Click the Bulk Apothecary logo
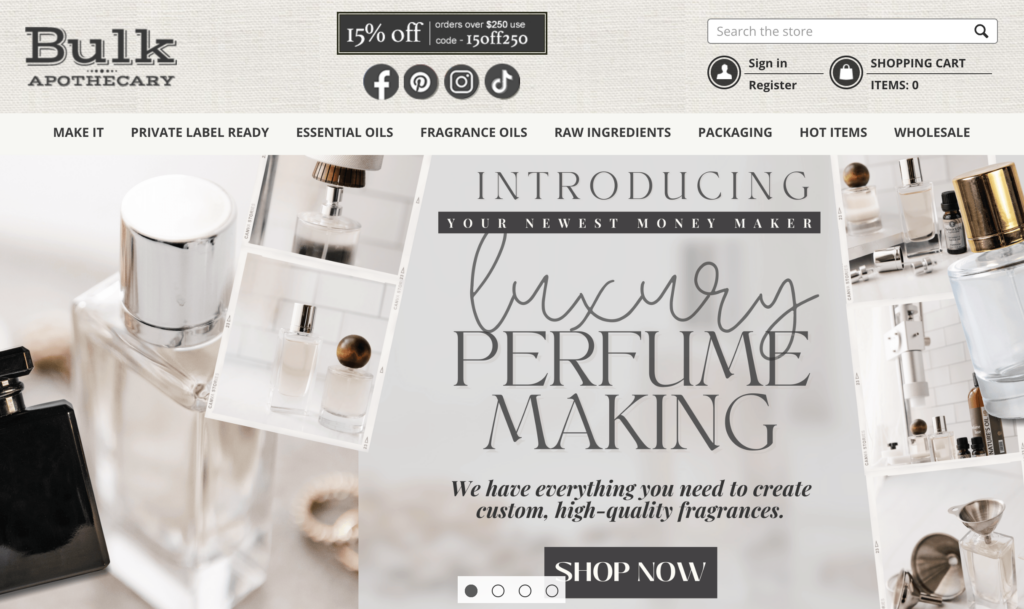1024x609 pixels. [101, 57]
